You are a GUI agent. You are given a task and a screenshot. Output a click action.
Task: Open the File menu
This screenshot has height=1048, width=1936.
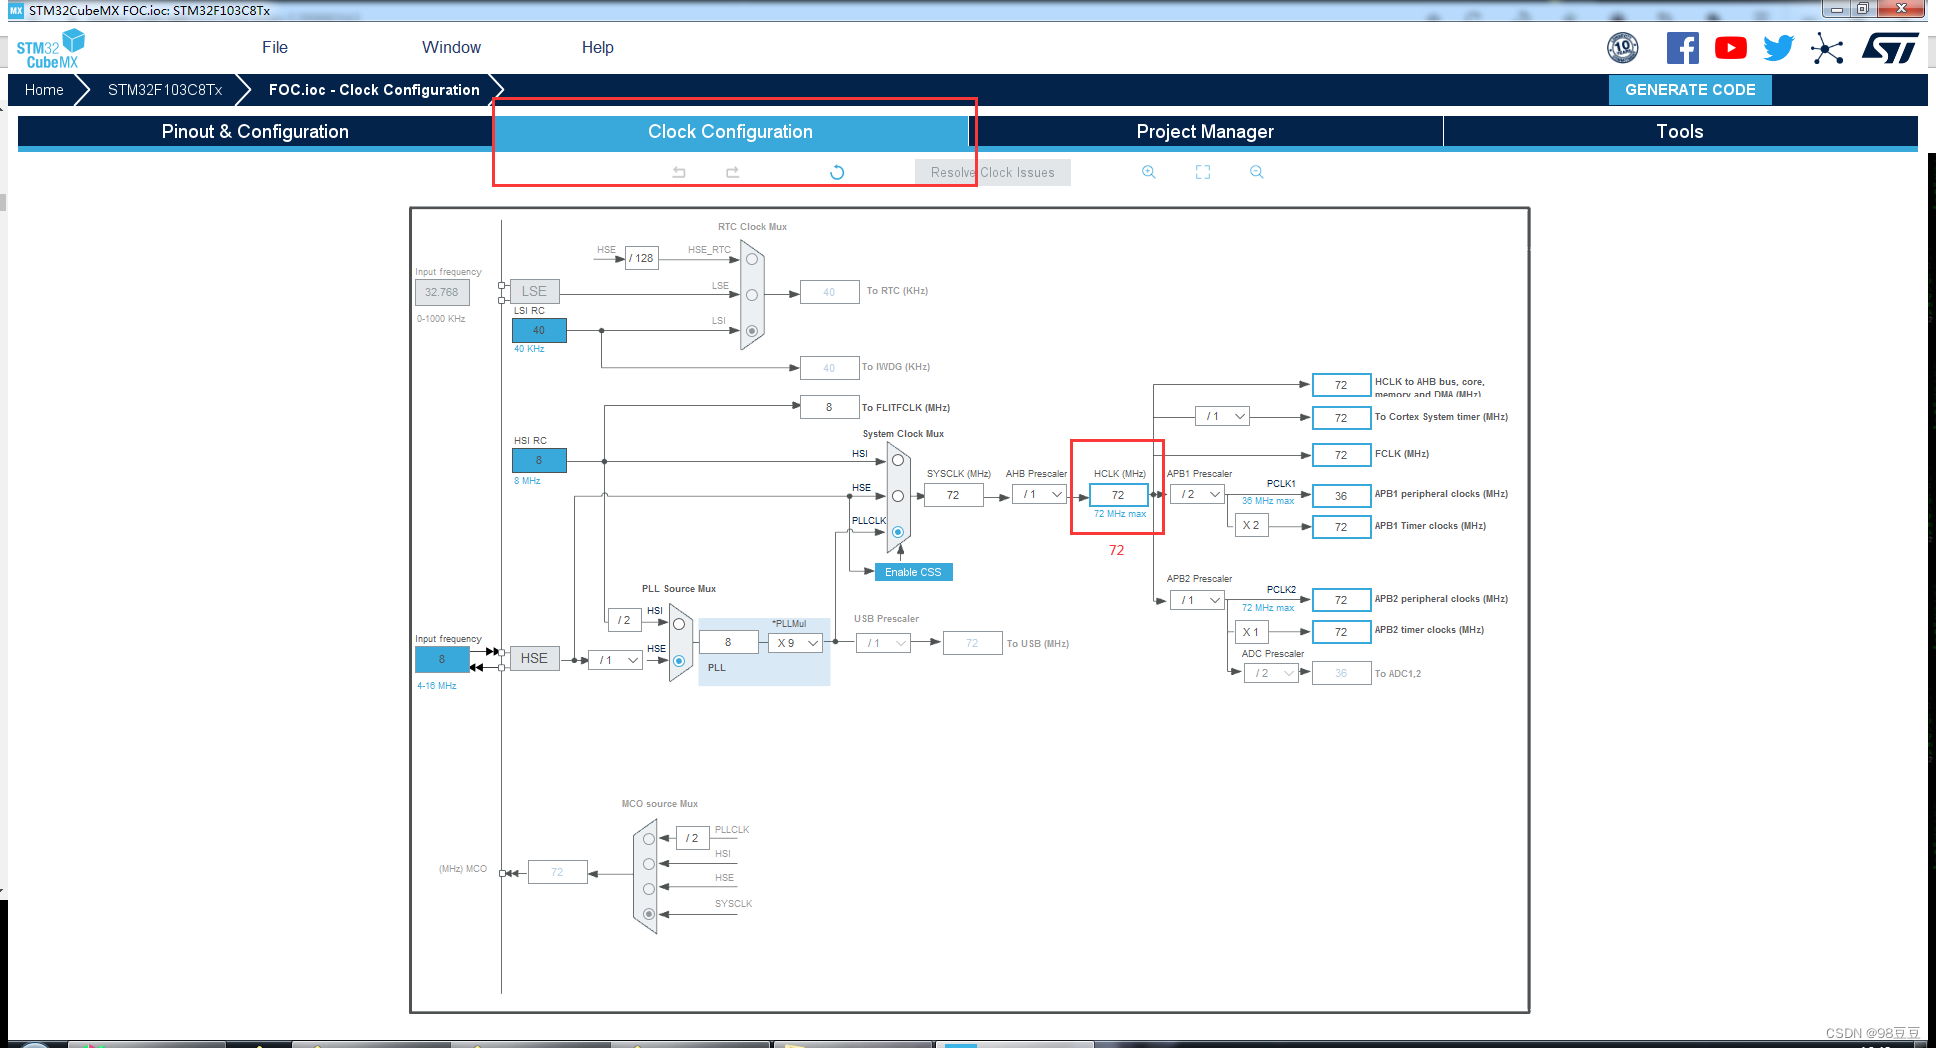(275, 47)
